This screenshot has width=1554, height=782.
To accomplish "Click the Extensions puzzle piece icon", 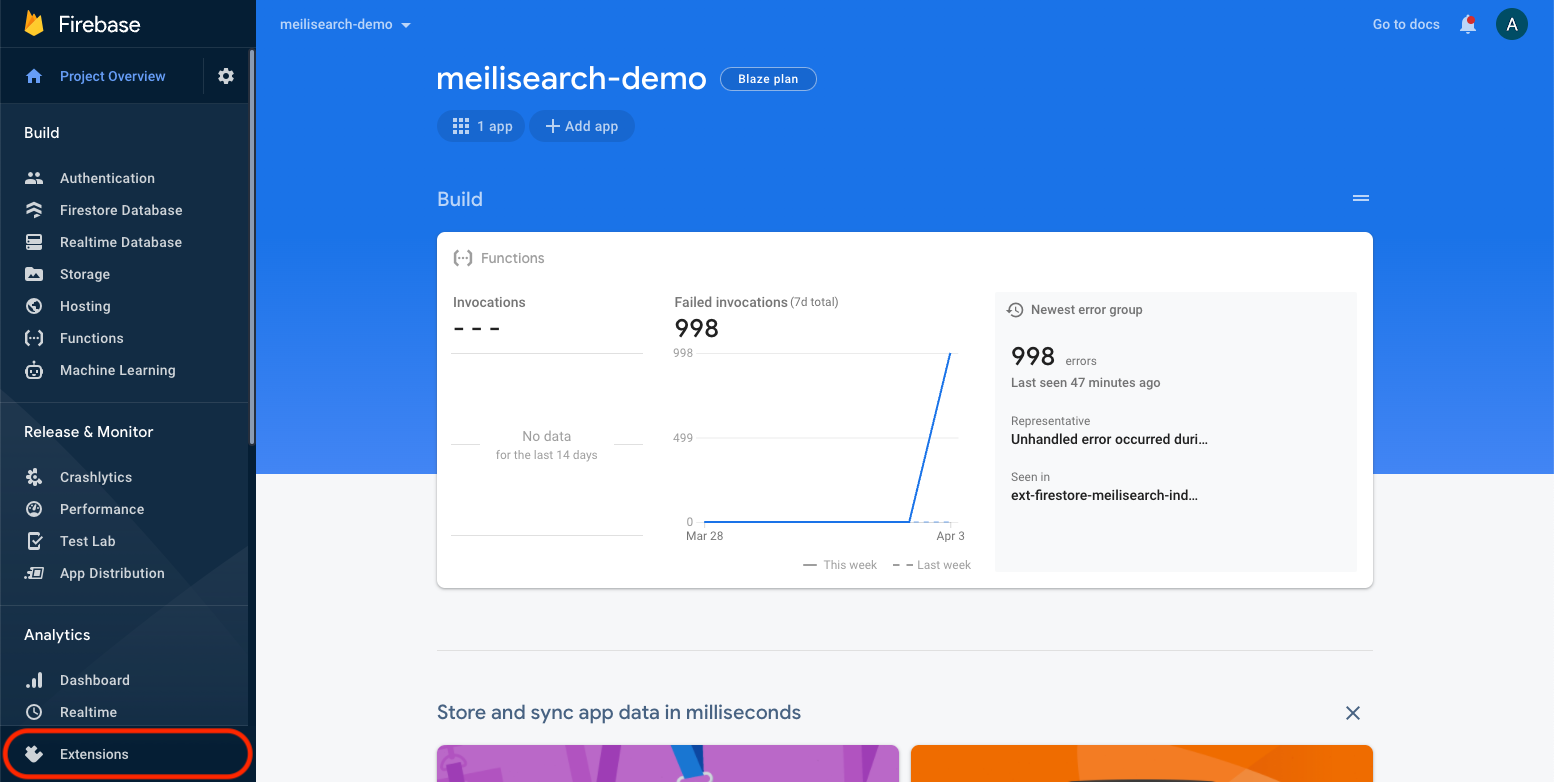I will pyautogui.click(x=34, y=754).
